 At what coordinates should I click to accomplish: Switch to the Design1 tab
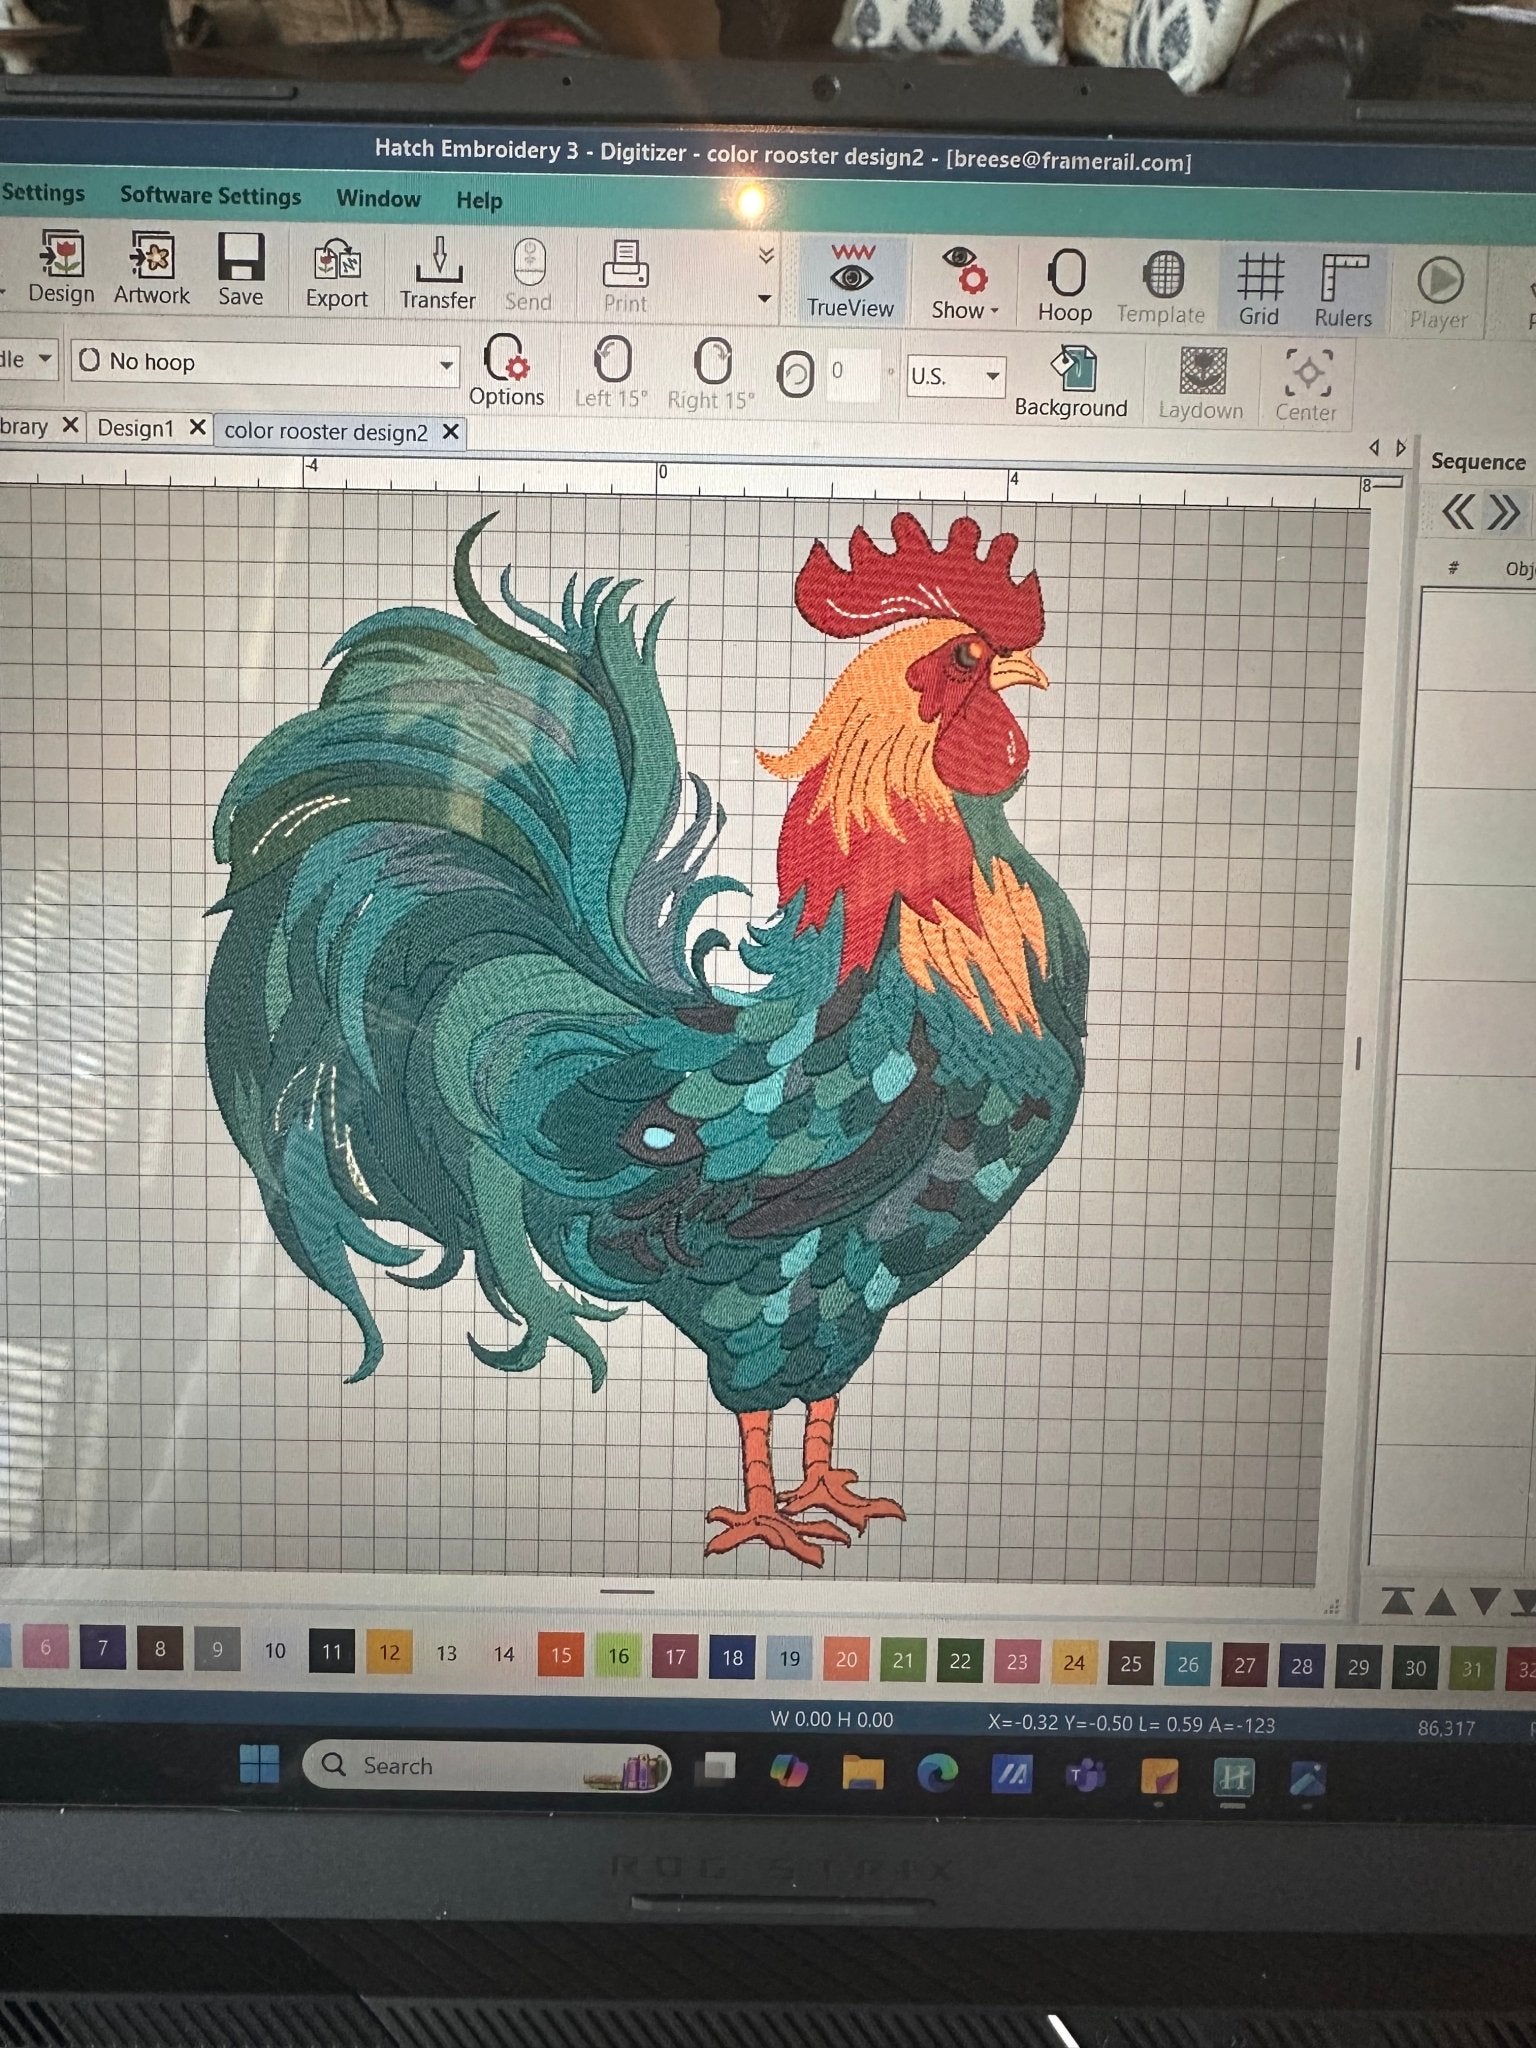136,428
